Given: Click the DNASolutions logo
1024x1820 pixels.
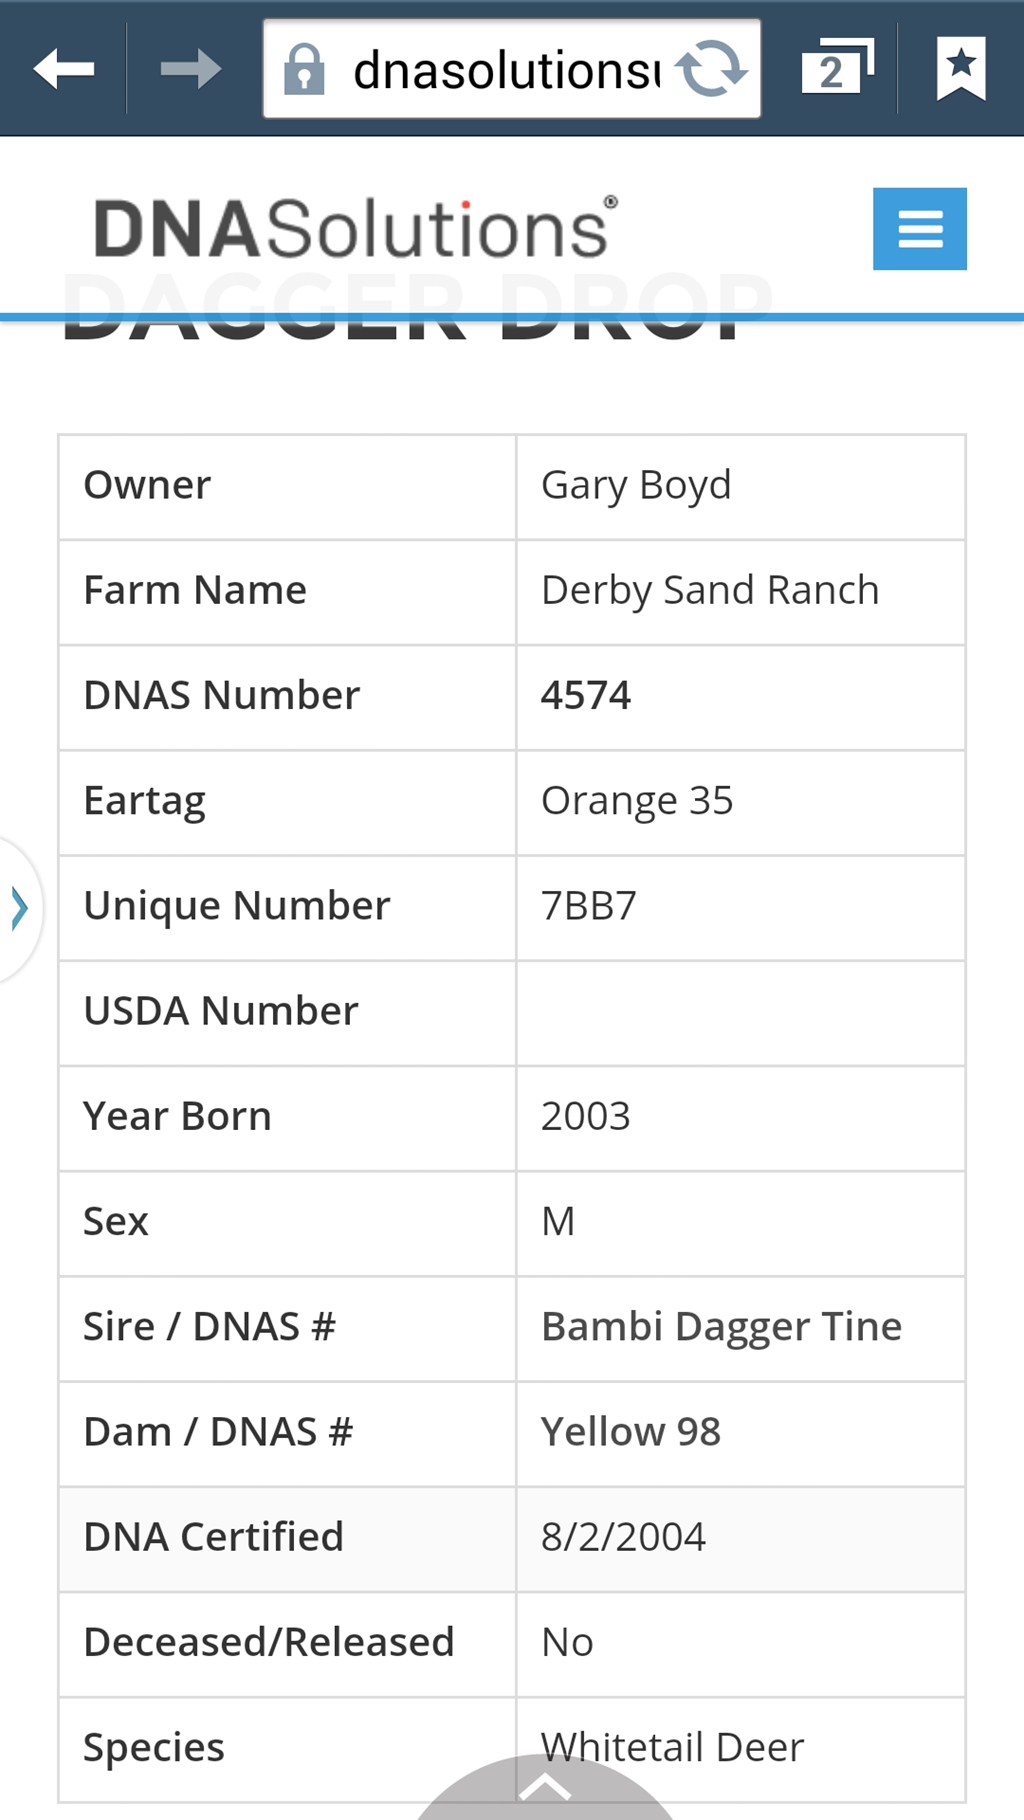Looking at the screenshot, I should click(x=356, y=229).
